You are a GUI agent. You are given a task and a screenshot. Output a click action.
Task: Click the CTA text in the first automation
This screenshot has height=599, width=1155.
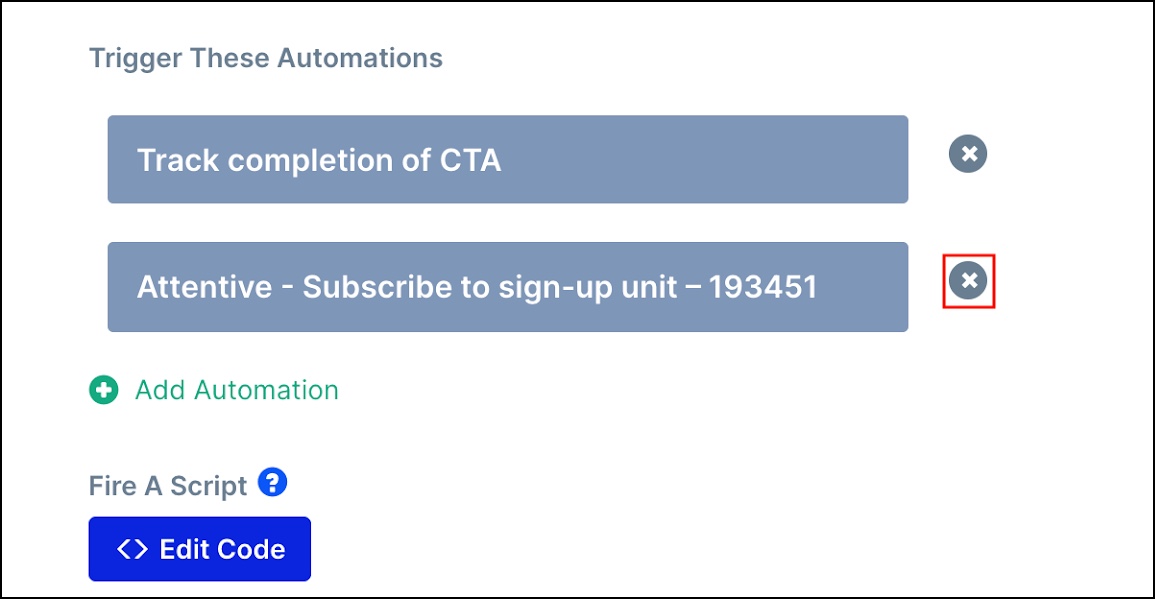[470, 160]
